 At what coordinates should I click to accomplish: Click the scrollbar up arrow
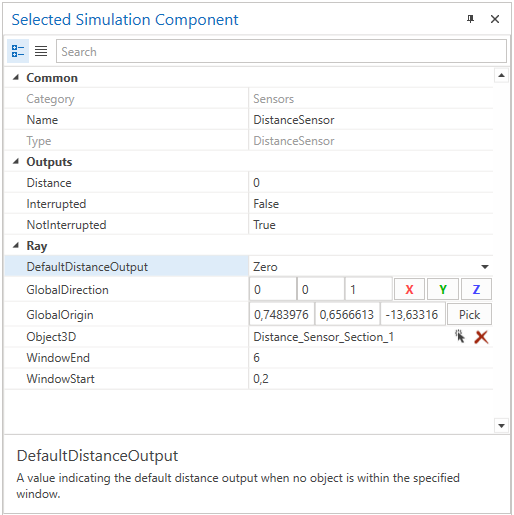click(501, 75)
